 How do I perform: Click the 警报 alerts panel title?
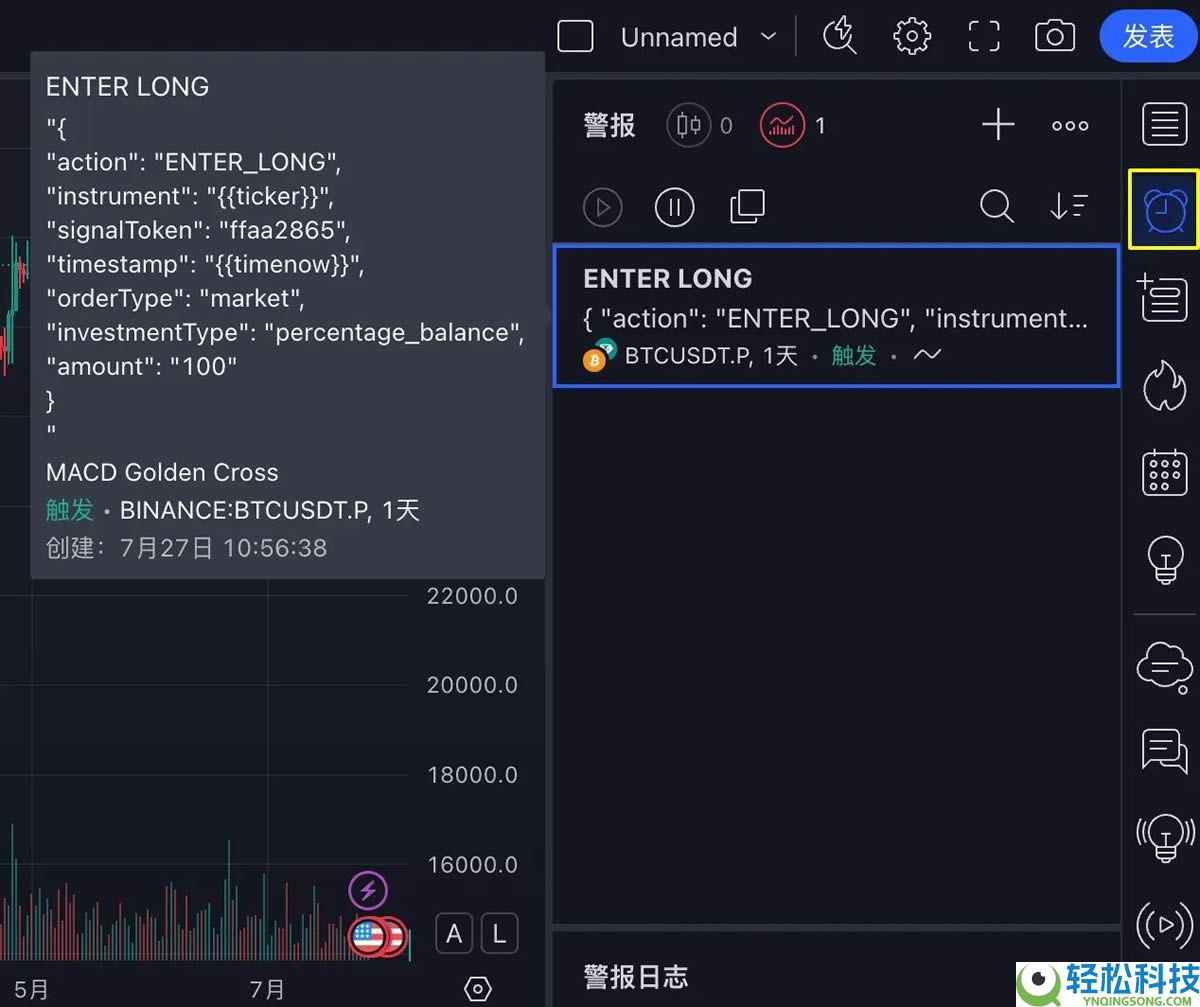click(610, 126)
